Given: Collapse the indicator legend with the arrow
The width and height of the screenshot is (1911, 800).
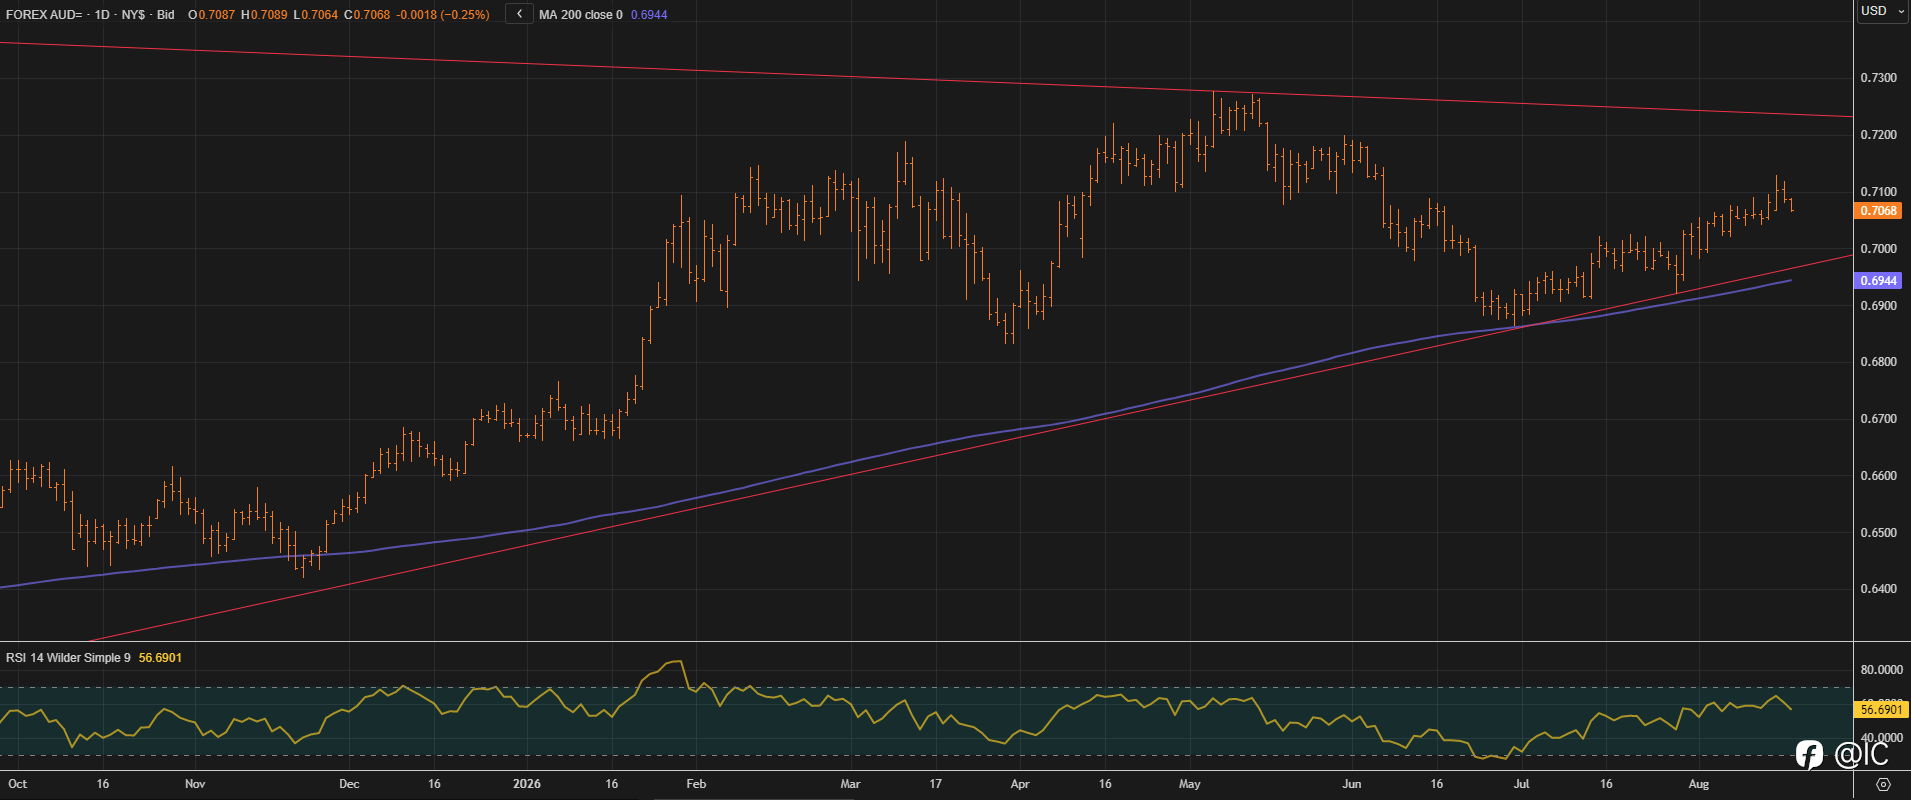Looking at the screenshot, I should (x=519, y=14).
